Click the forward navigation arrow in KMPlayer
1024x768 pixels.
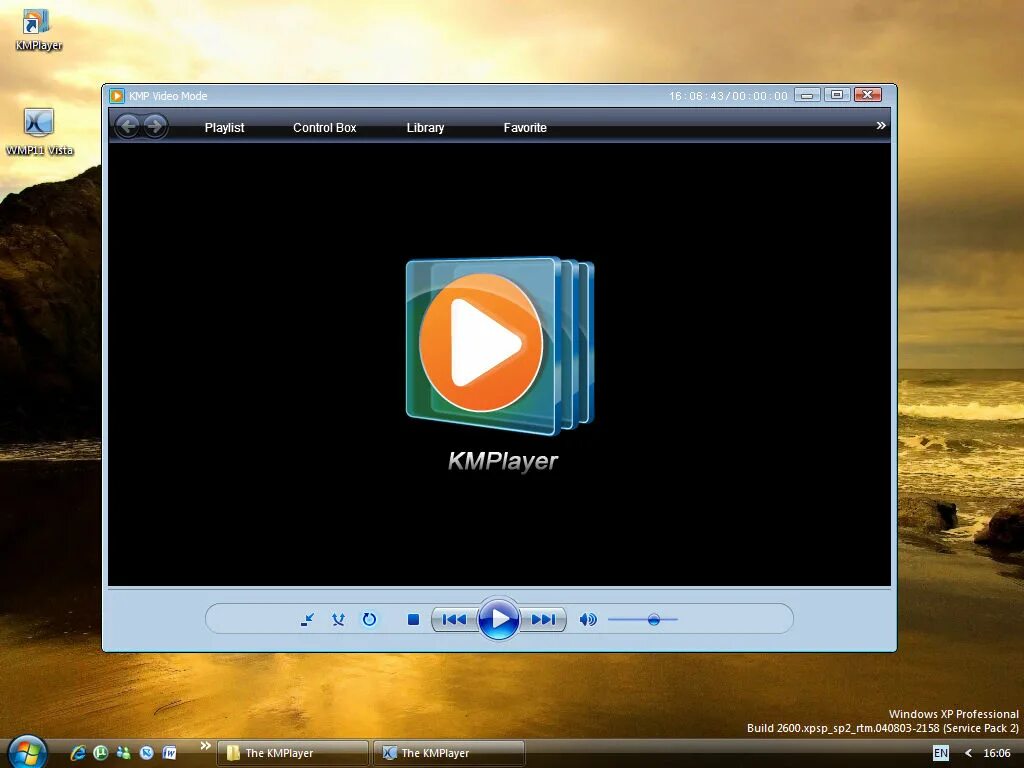155,125
